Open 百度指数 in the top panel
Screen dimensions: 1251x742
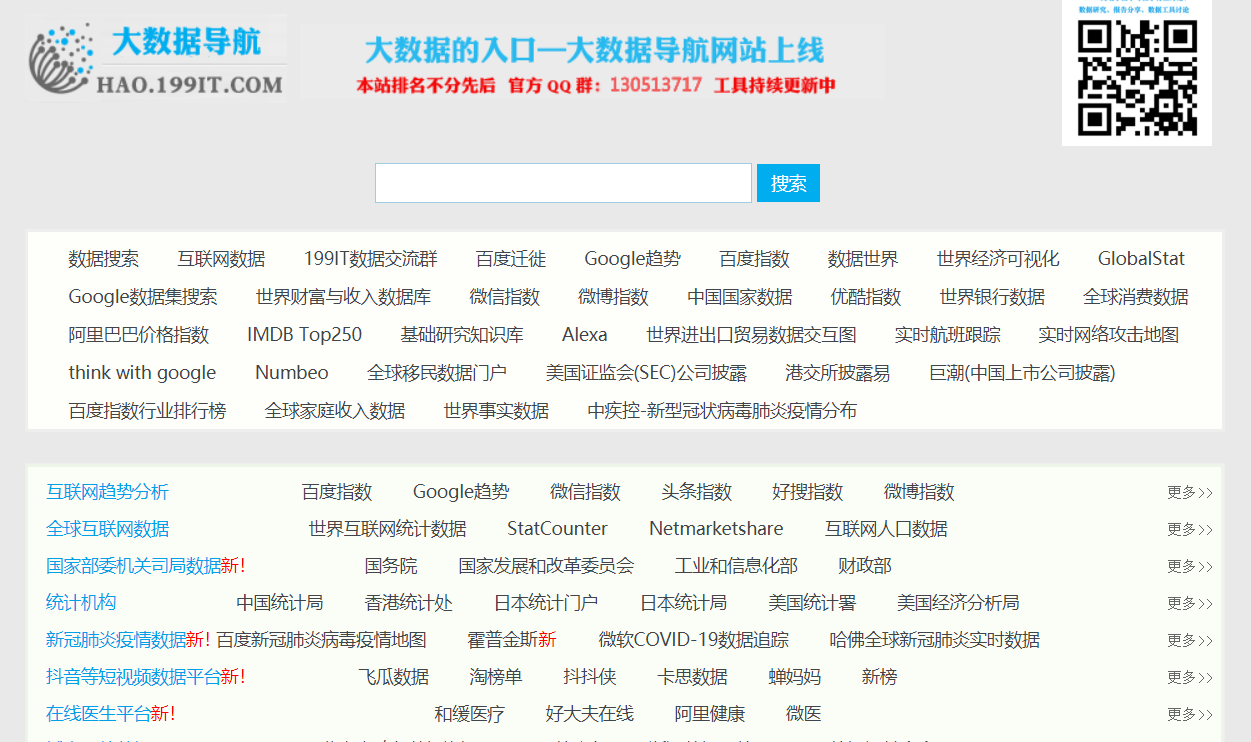click(755, 259)
